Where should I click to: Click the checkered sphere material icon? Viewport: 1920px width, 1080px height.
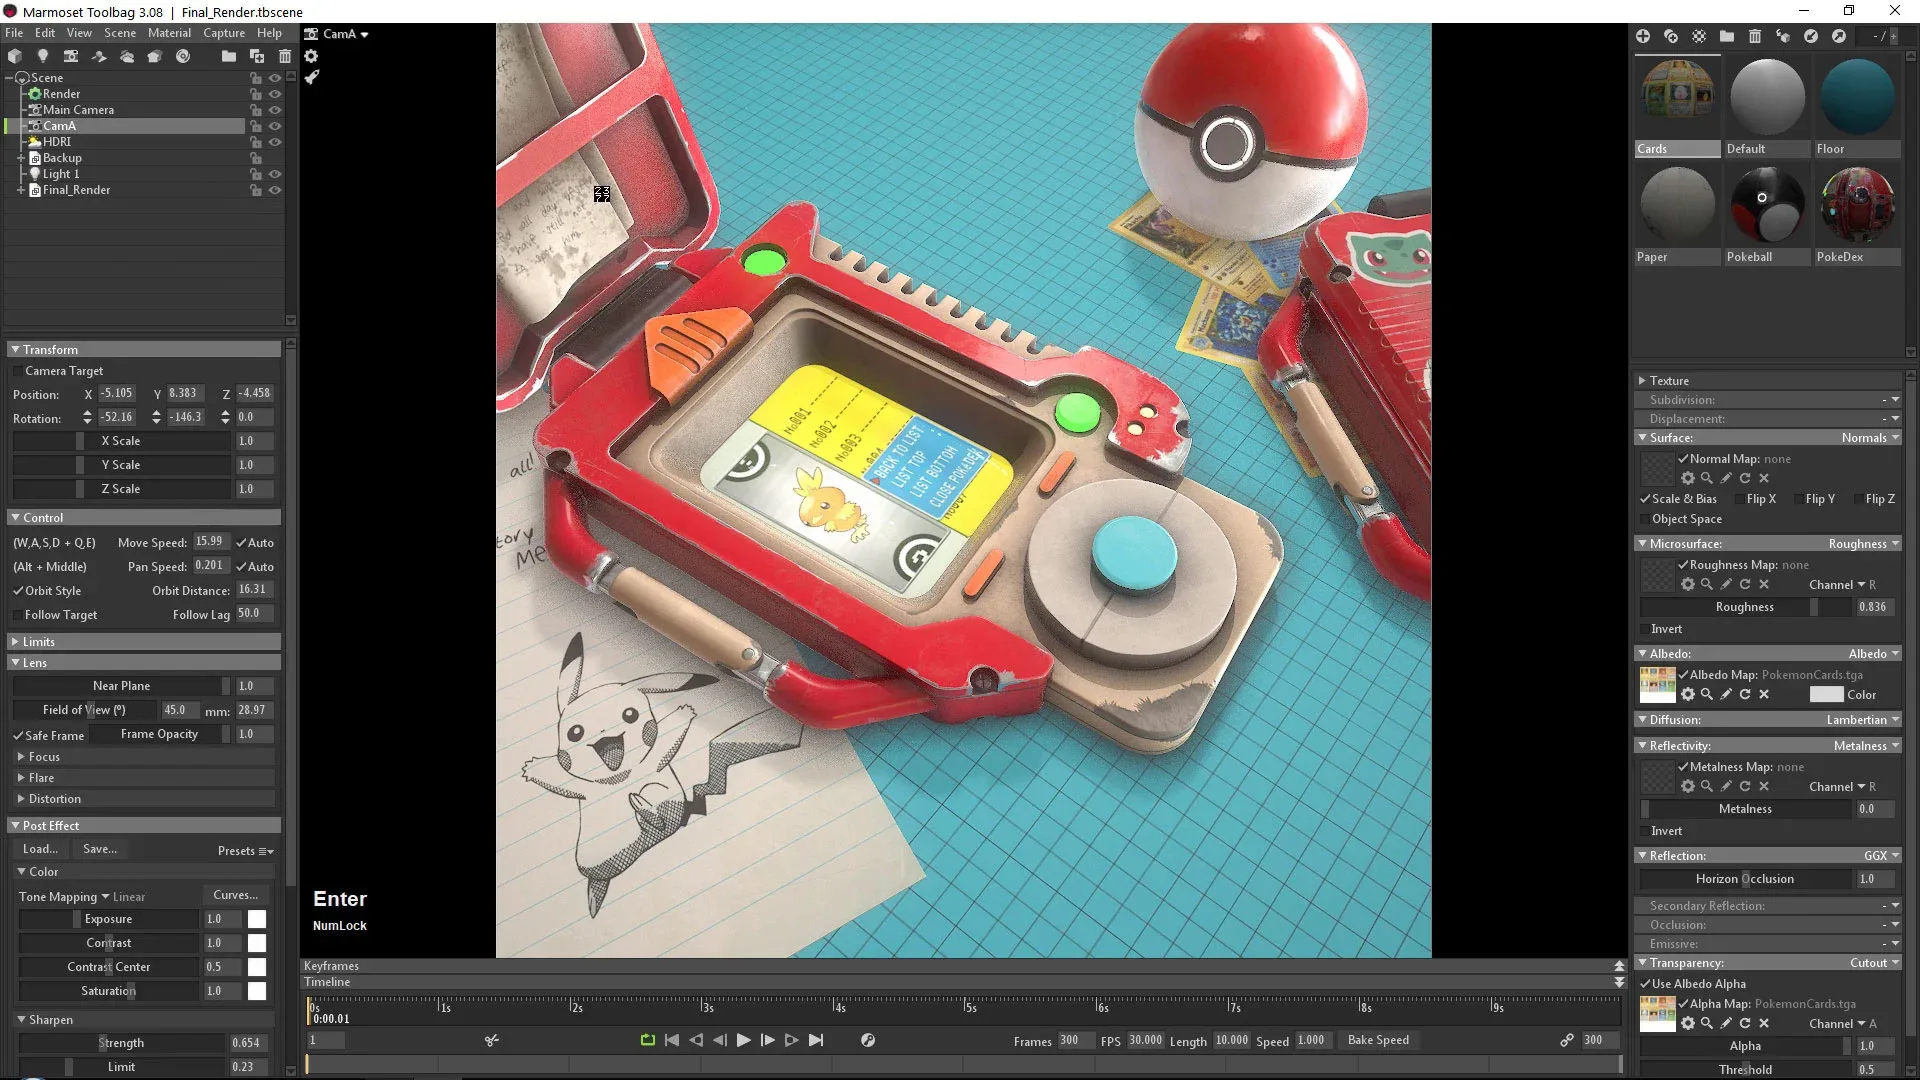pos(1699,36)
